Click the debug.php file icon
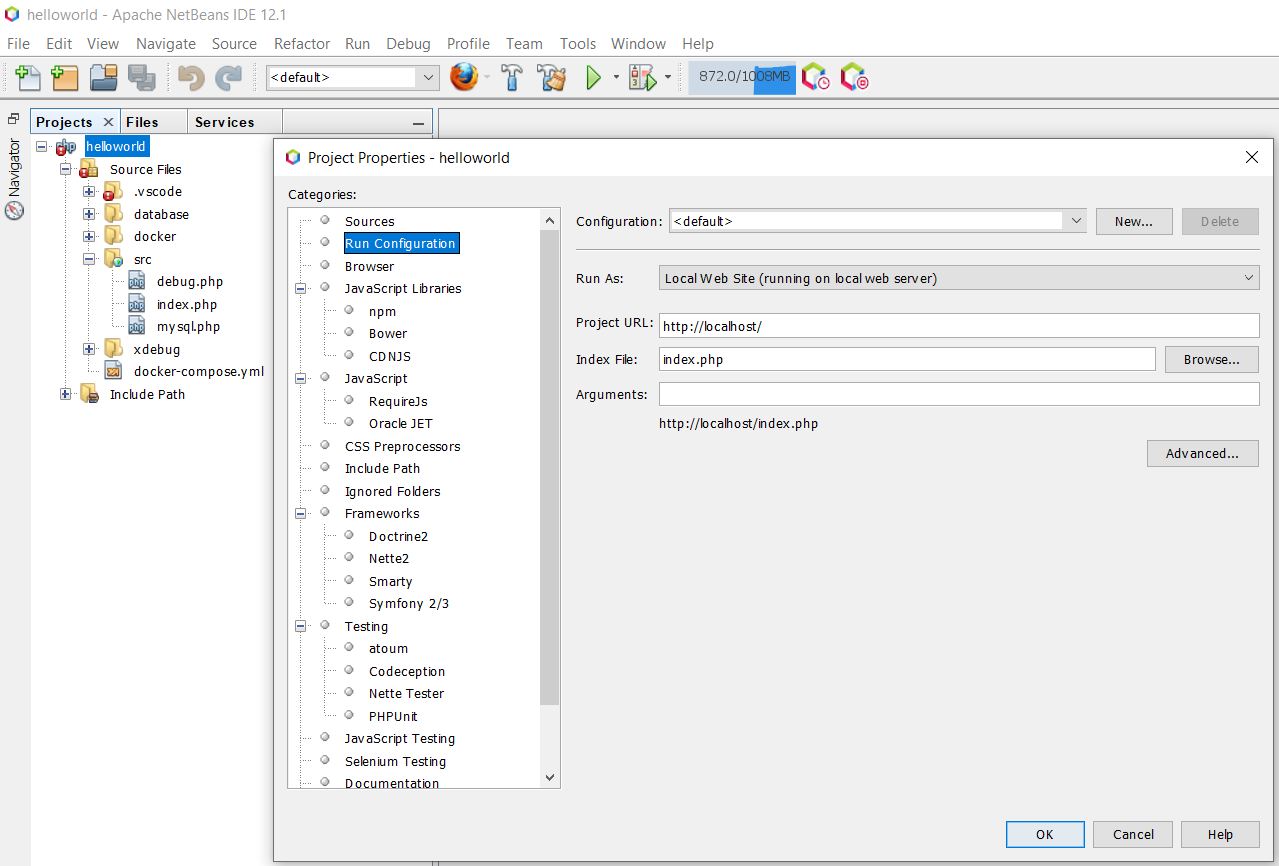 [x=137, y=282]
